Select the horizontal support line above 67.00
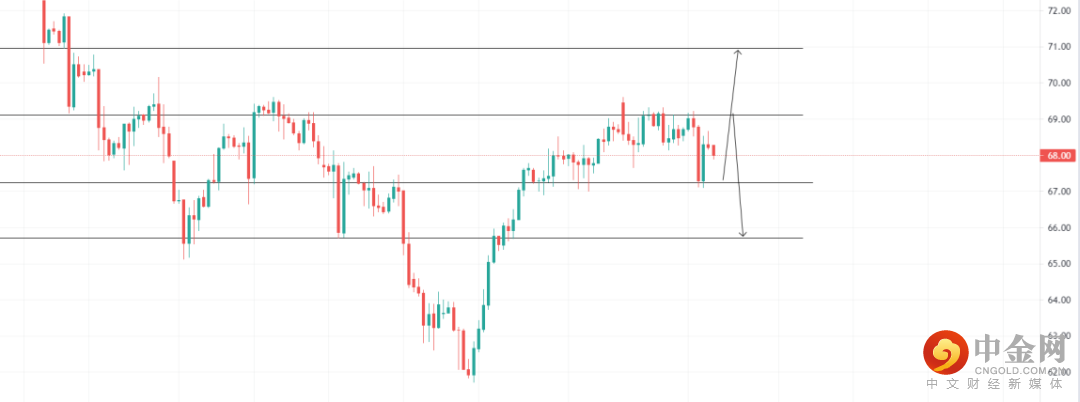Image resolution: width=1080 pixels, height=402 pixels. tap(406, 182)
